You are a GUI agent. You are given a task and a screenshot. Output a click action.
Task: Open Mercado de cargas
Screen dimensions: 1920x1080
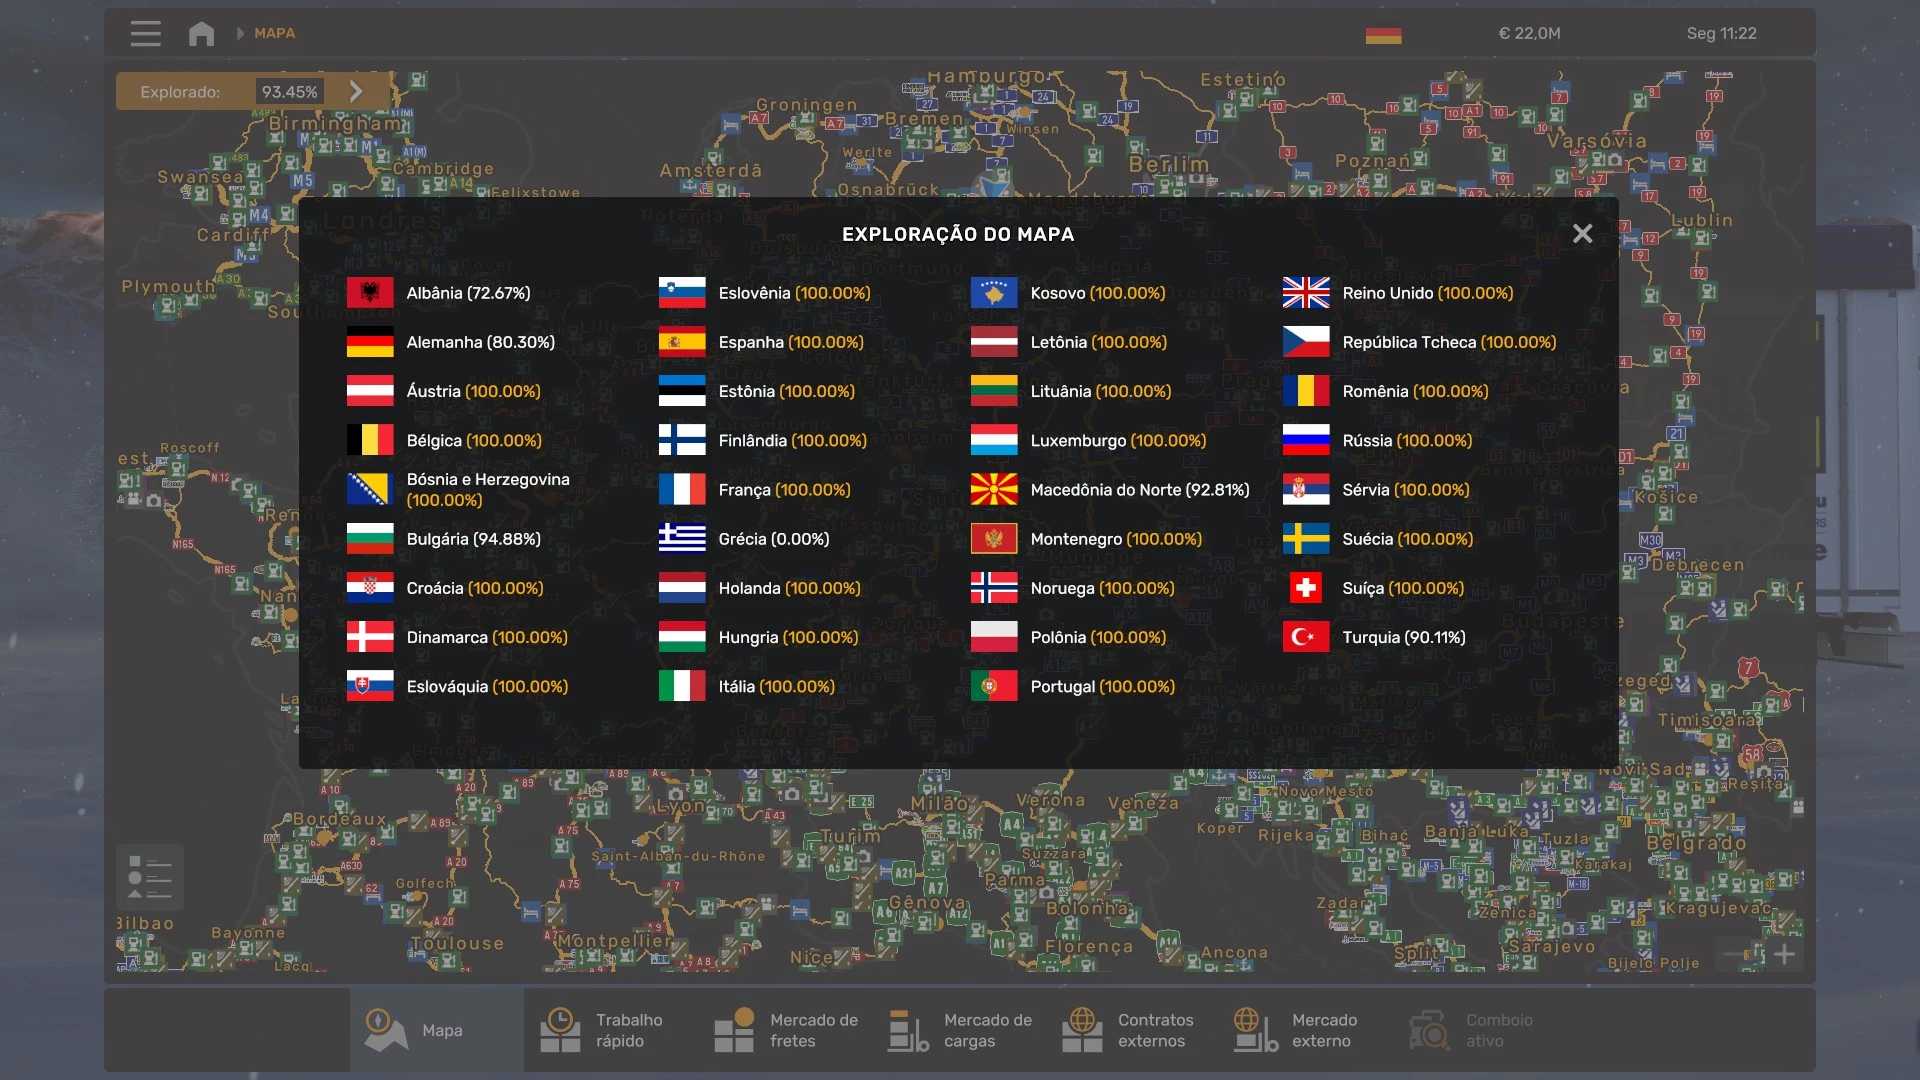coord(960,1030)
